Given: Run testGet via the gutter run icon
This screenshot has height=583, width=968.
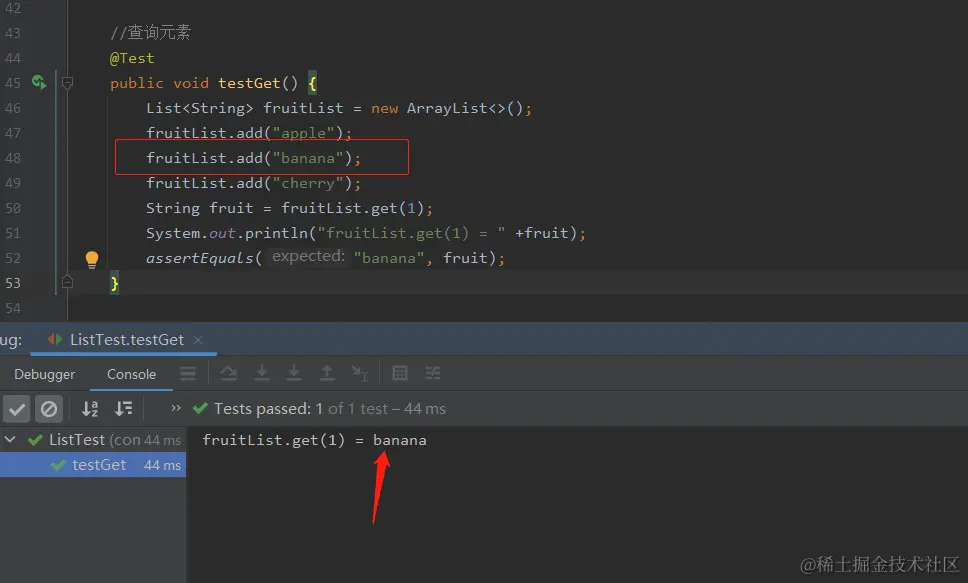Looking at the screenshot, I should (x=39, y=82).
